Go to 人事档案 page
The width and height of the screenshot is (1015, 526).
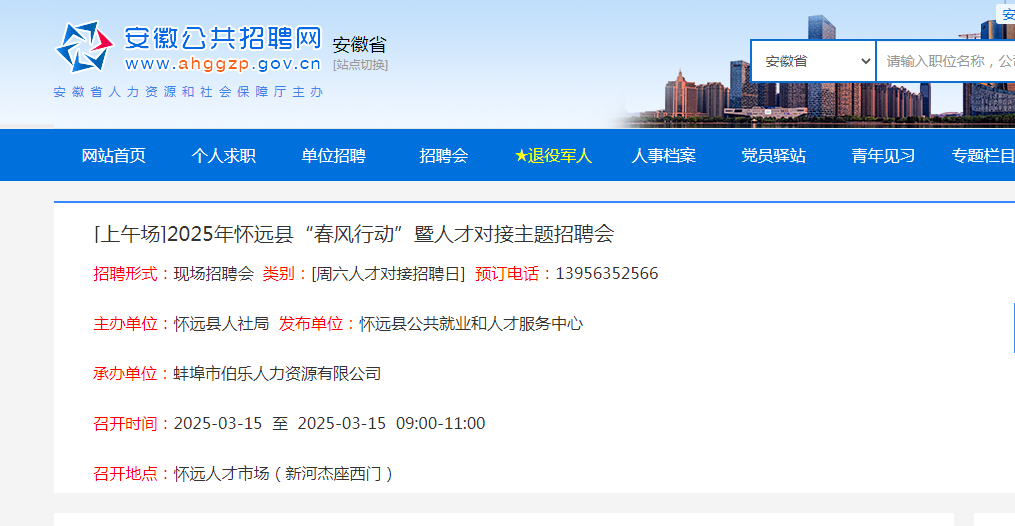664,156
